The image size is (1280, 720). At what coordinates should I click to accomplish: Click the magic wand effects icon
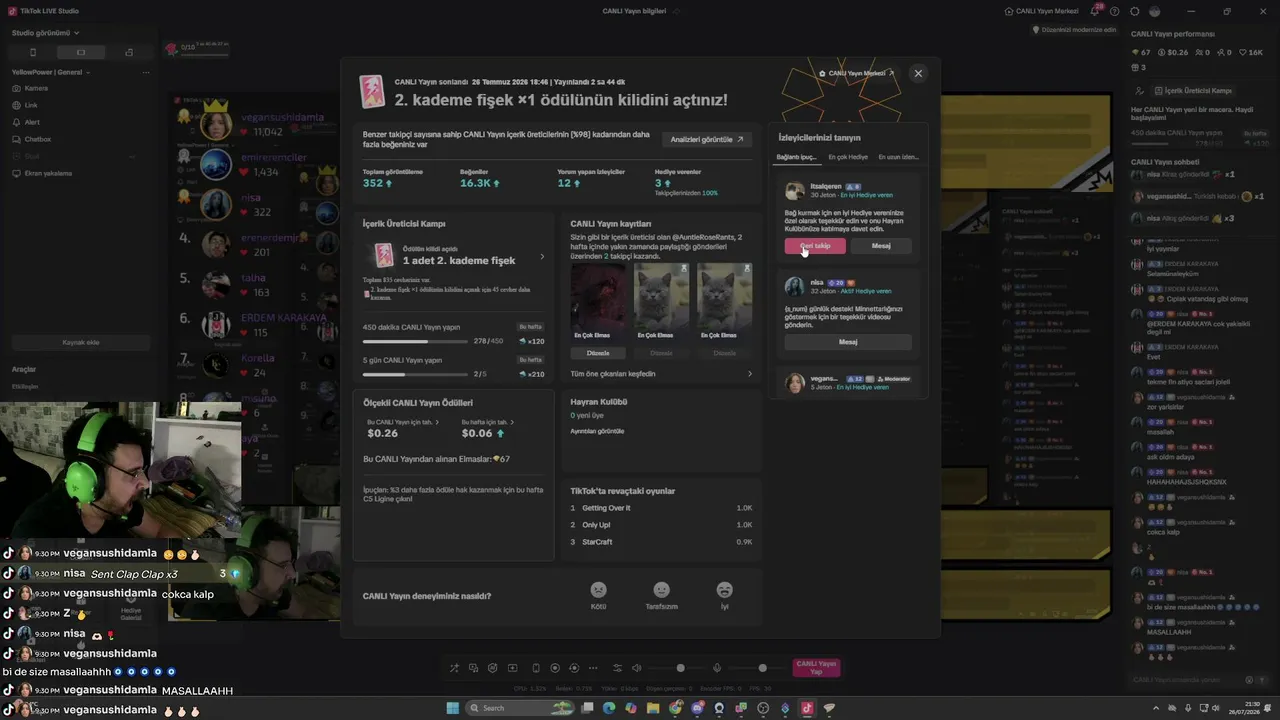coord(454,668)
